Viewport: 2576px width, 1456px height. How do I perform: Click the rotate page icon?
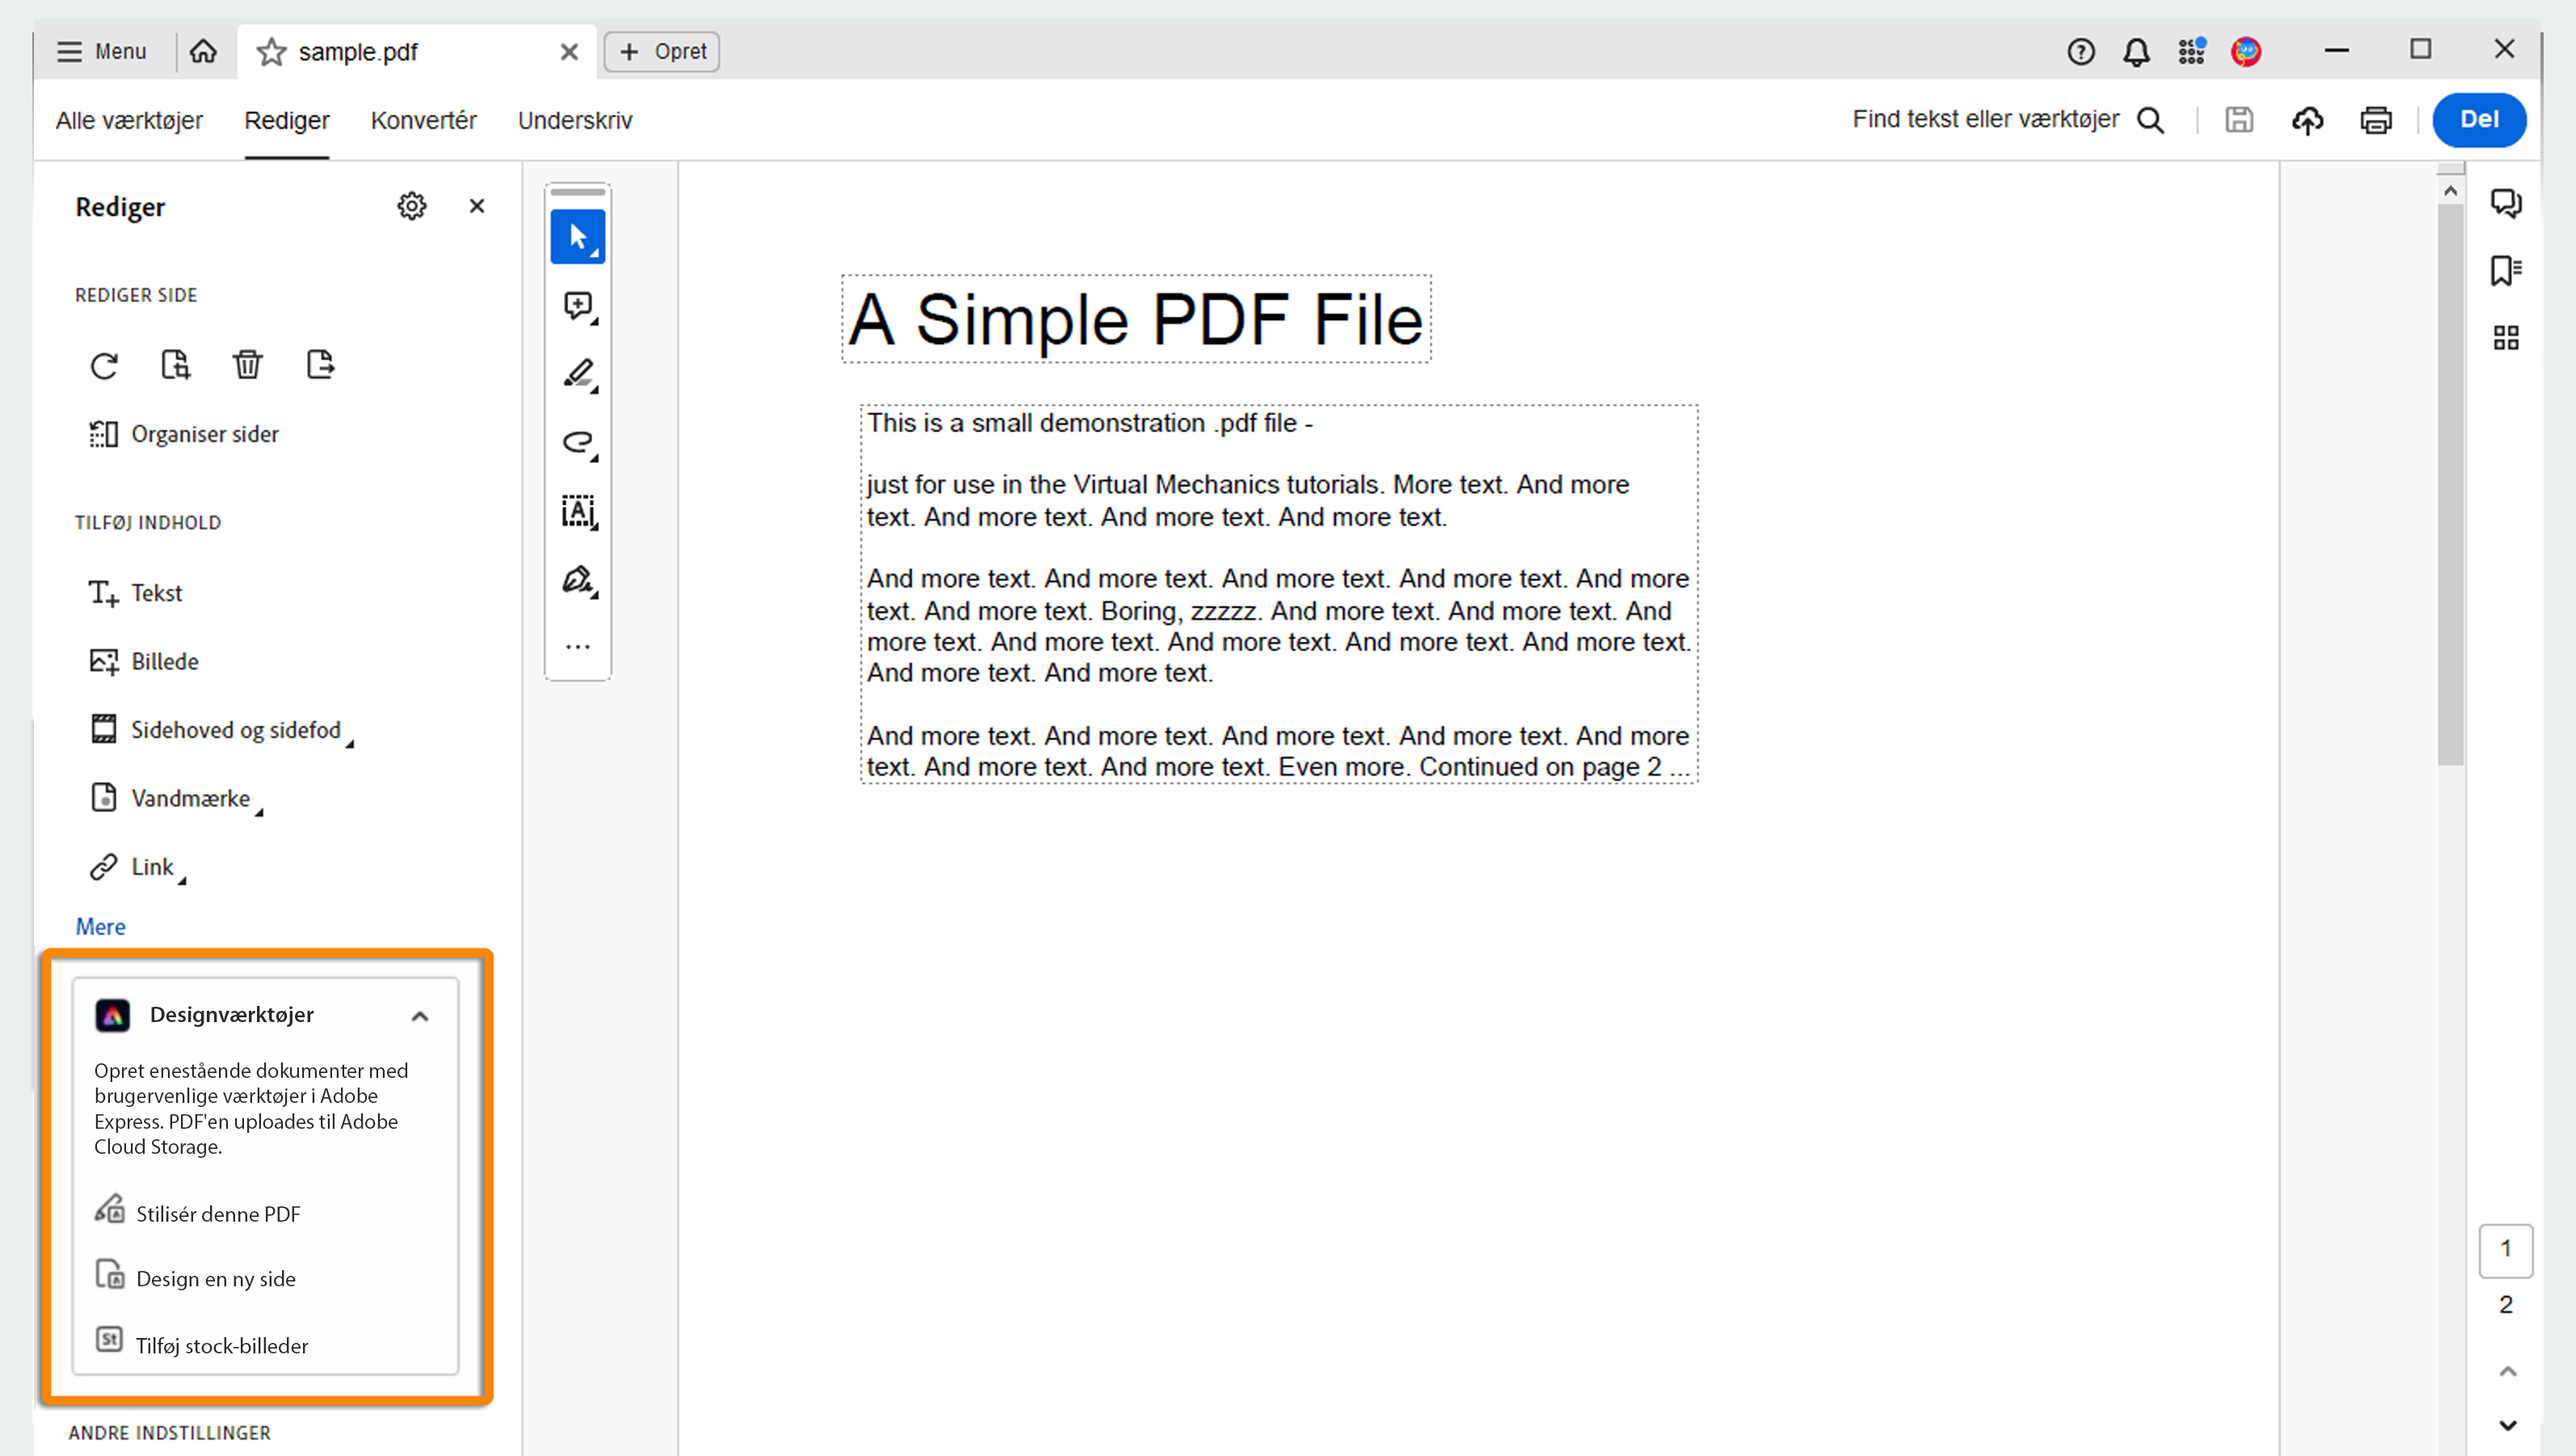click(104, 365)
